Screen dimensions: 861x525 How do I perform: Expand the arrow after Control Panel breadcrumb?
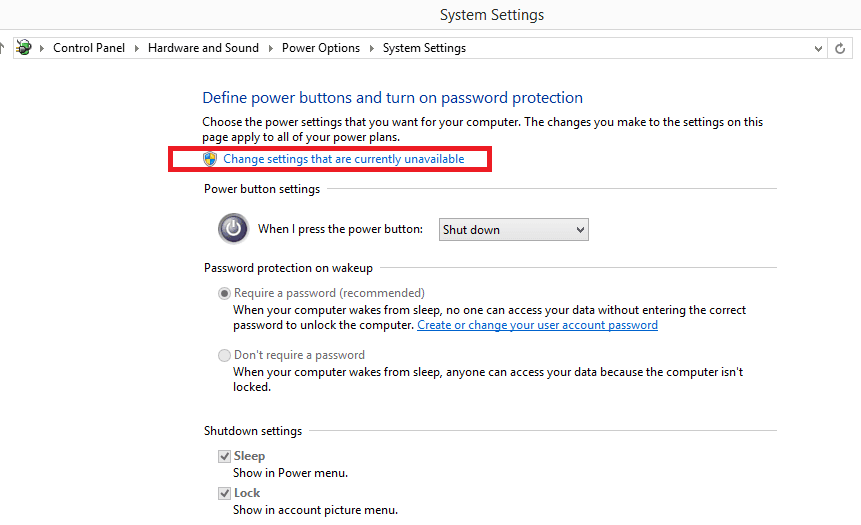click(139, 48)
